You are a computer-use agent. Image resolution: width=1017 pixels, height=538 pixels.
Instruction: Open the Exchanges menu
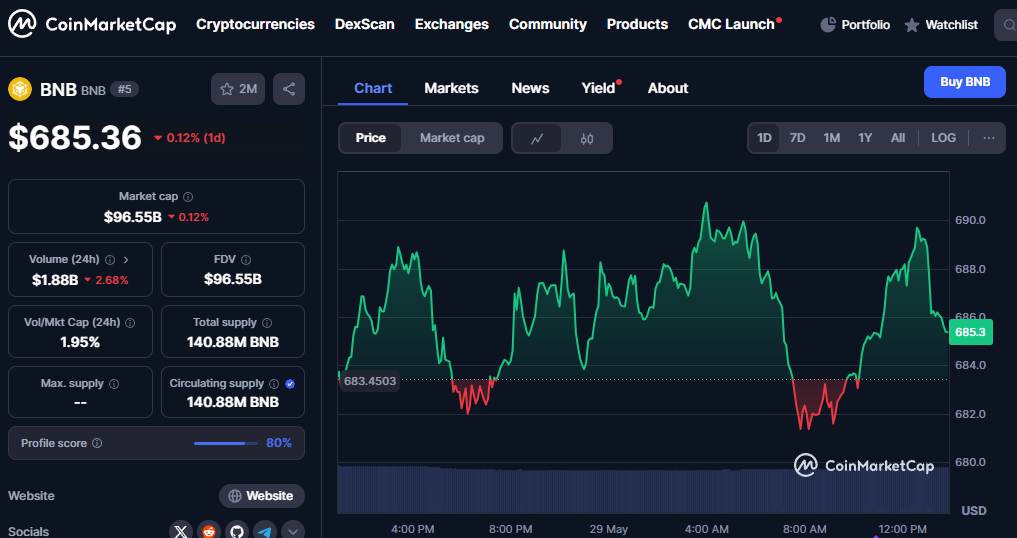(x=451, y=24)
